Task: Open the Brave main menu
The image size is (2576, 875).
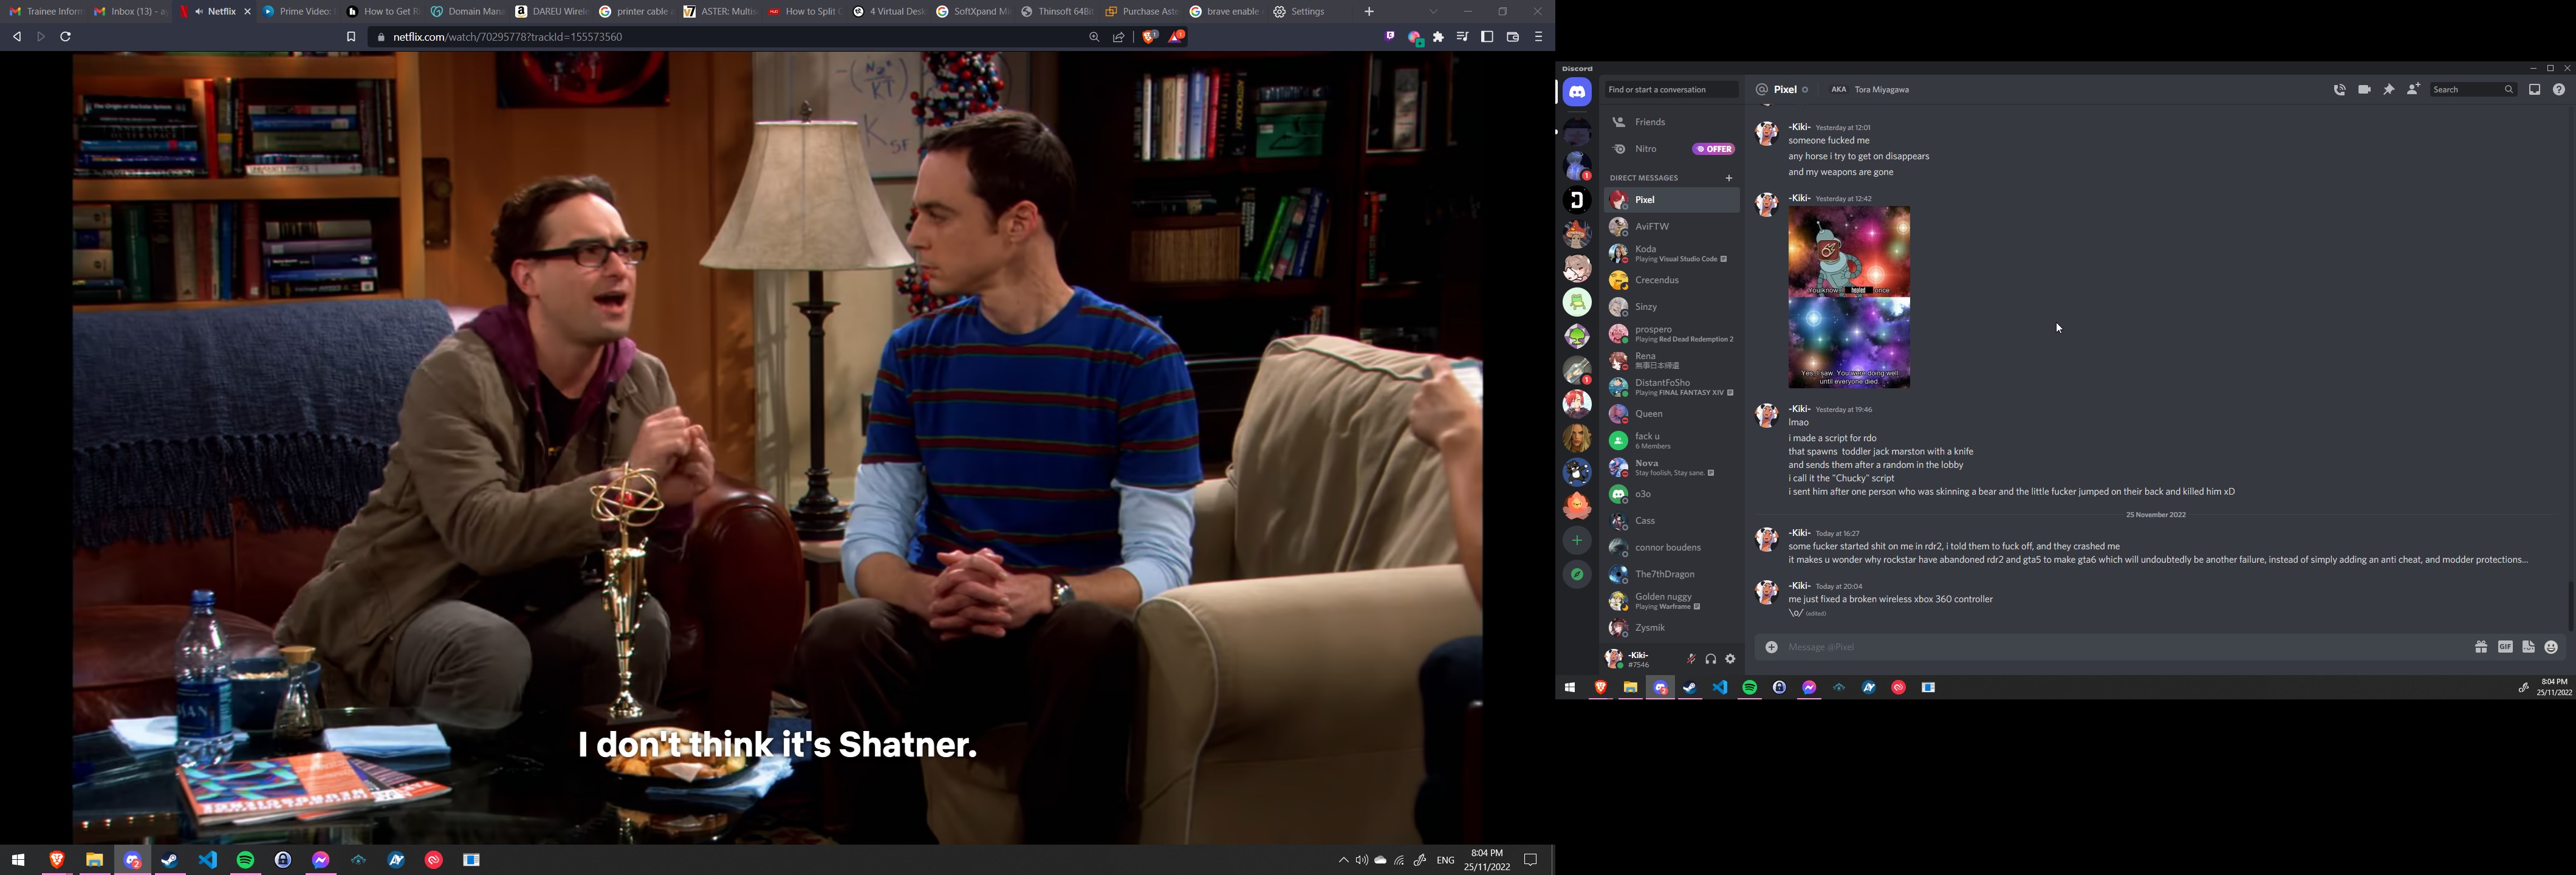Action: [x=1538, y=37]
